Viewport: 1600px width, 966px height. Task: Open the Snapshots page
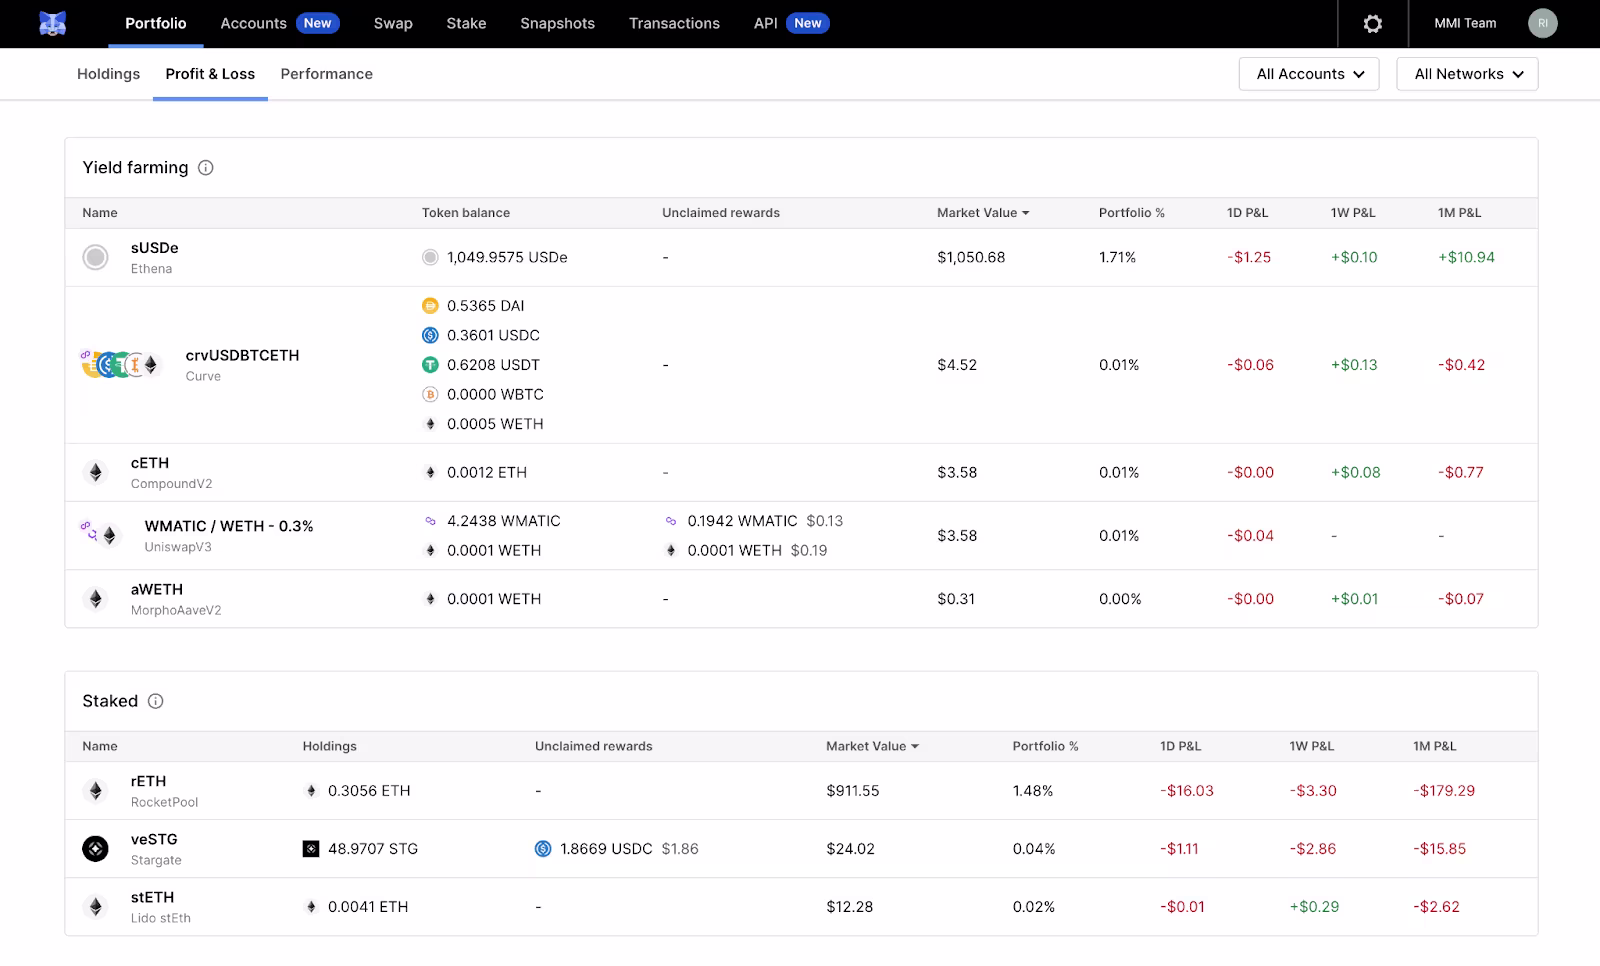point(557,24)
